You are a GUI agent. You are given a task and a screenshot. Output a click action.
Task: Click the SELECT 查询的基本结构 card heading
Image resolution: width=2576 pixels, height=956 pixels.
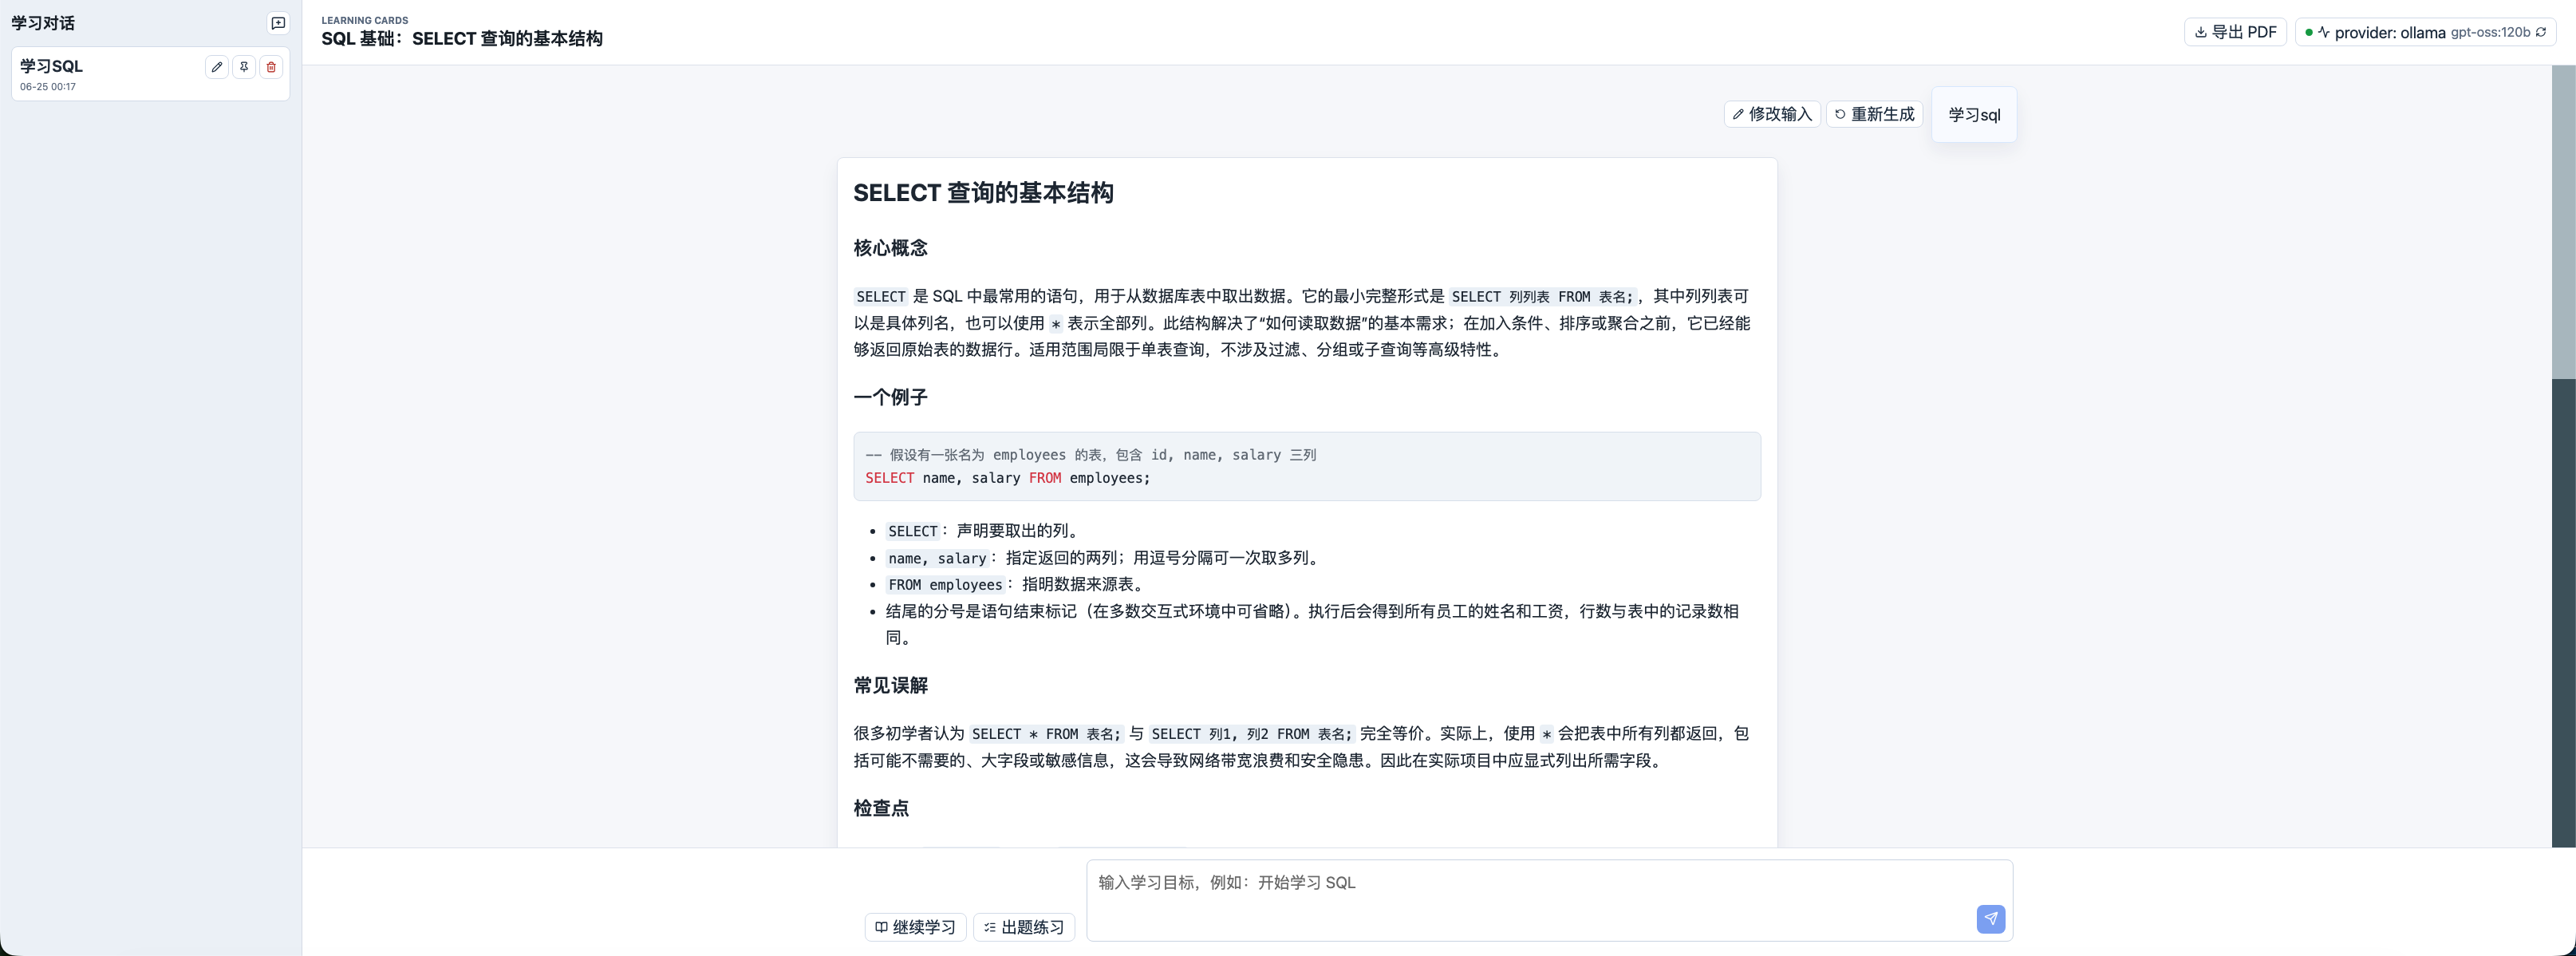[983, 192]
